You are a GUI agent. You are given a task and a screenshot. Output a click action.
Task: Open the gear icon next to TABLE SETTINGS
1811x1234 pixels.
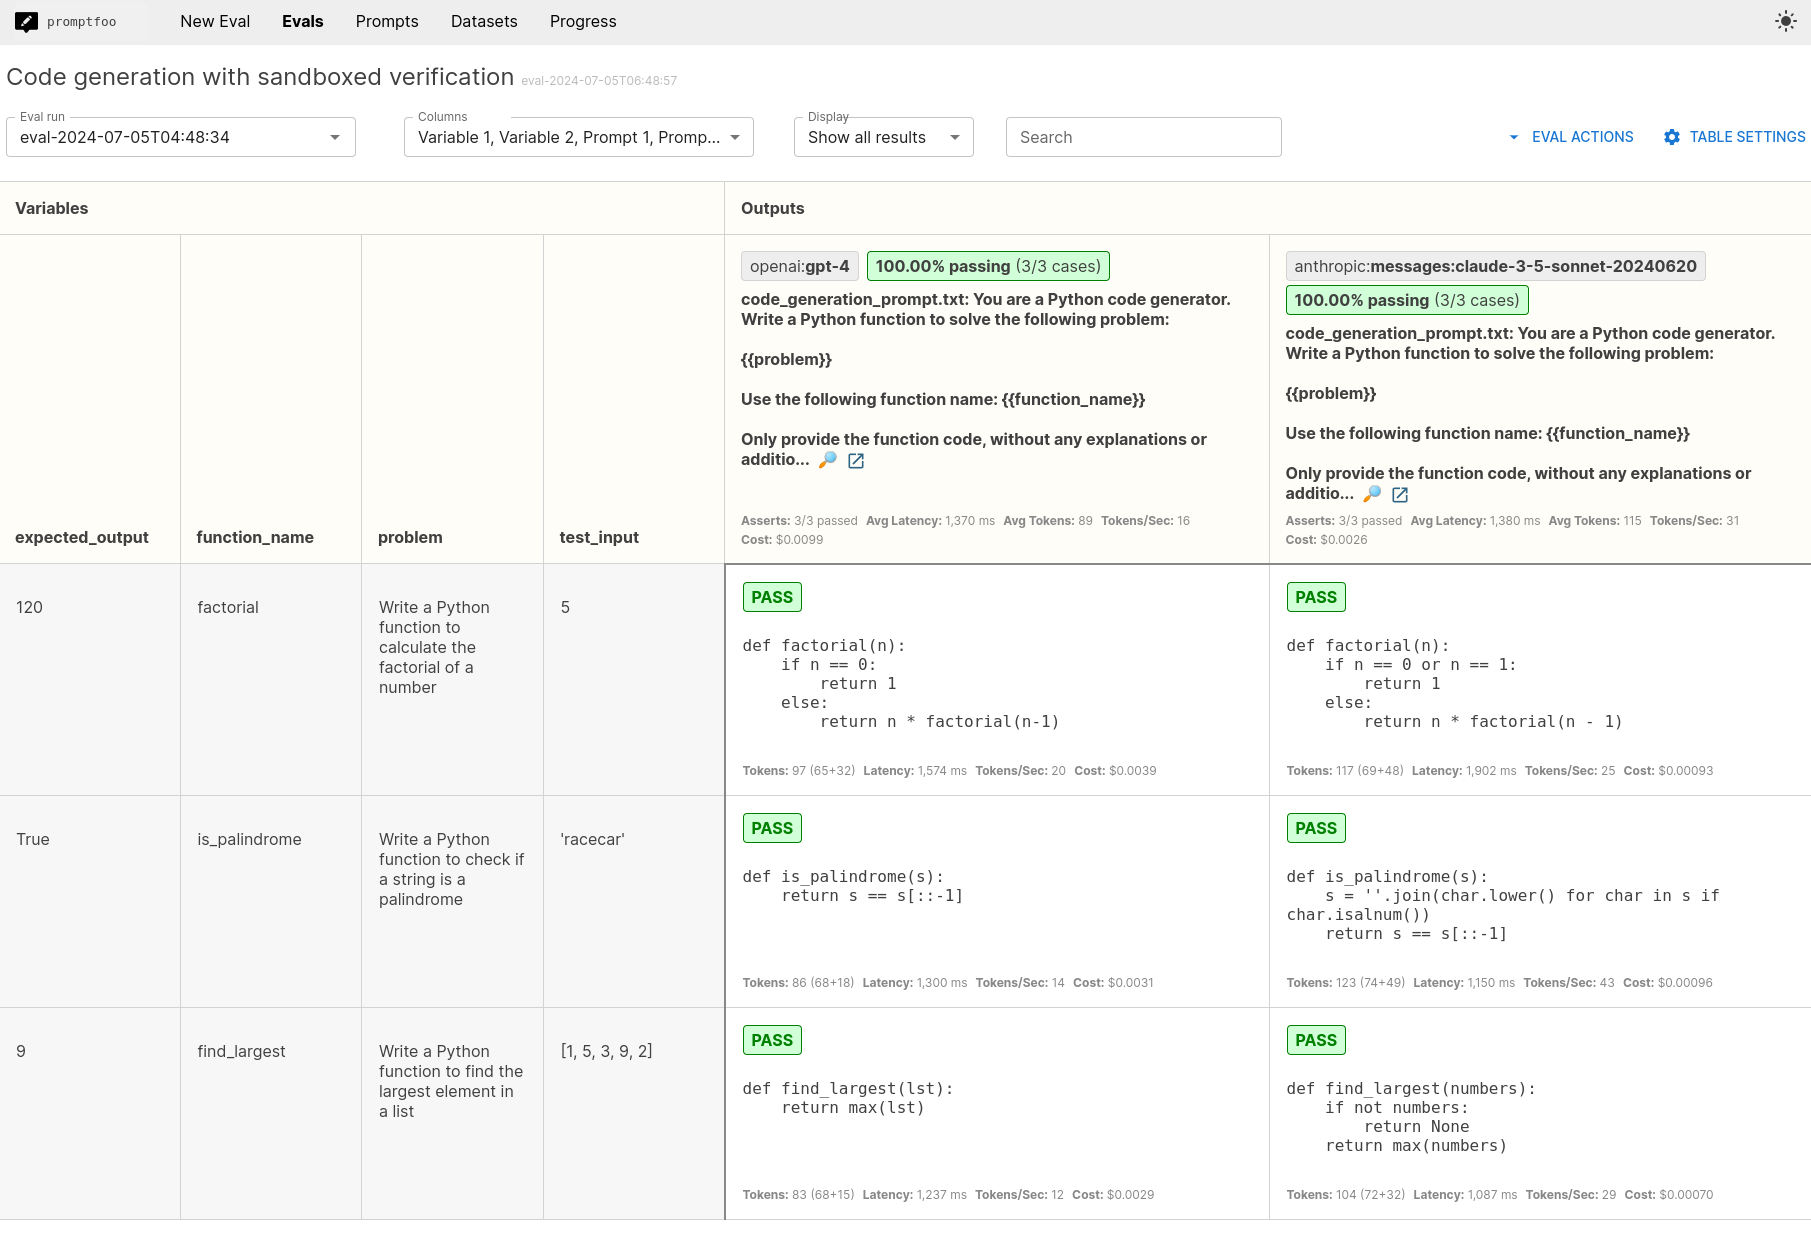tap(1672, 137)
